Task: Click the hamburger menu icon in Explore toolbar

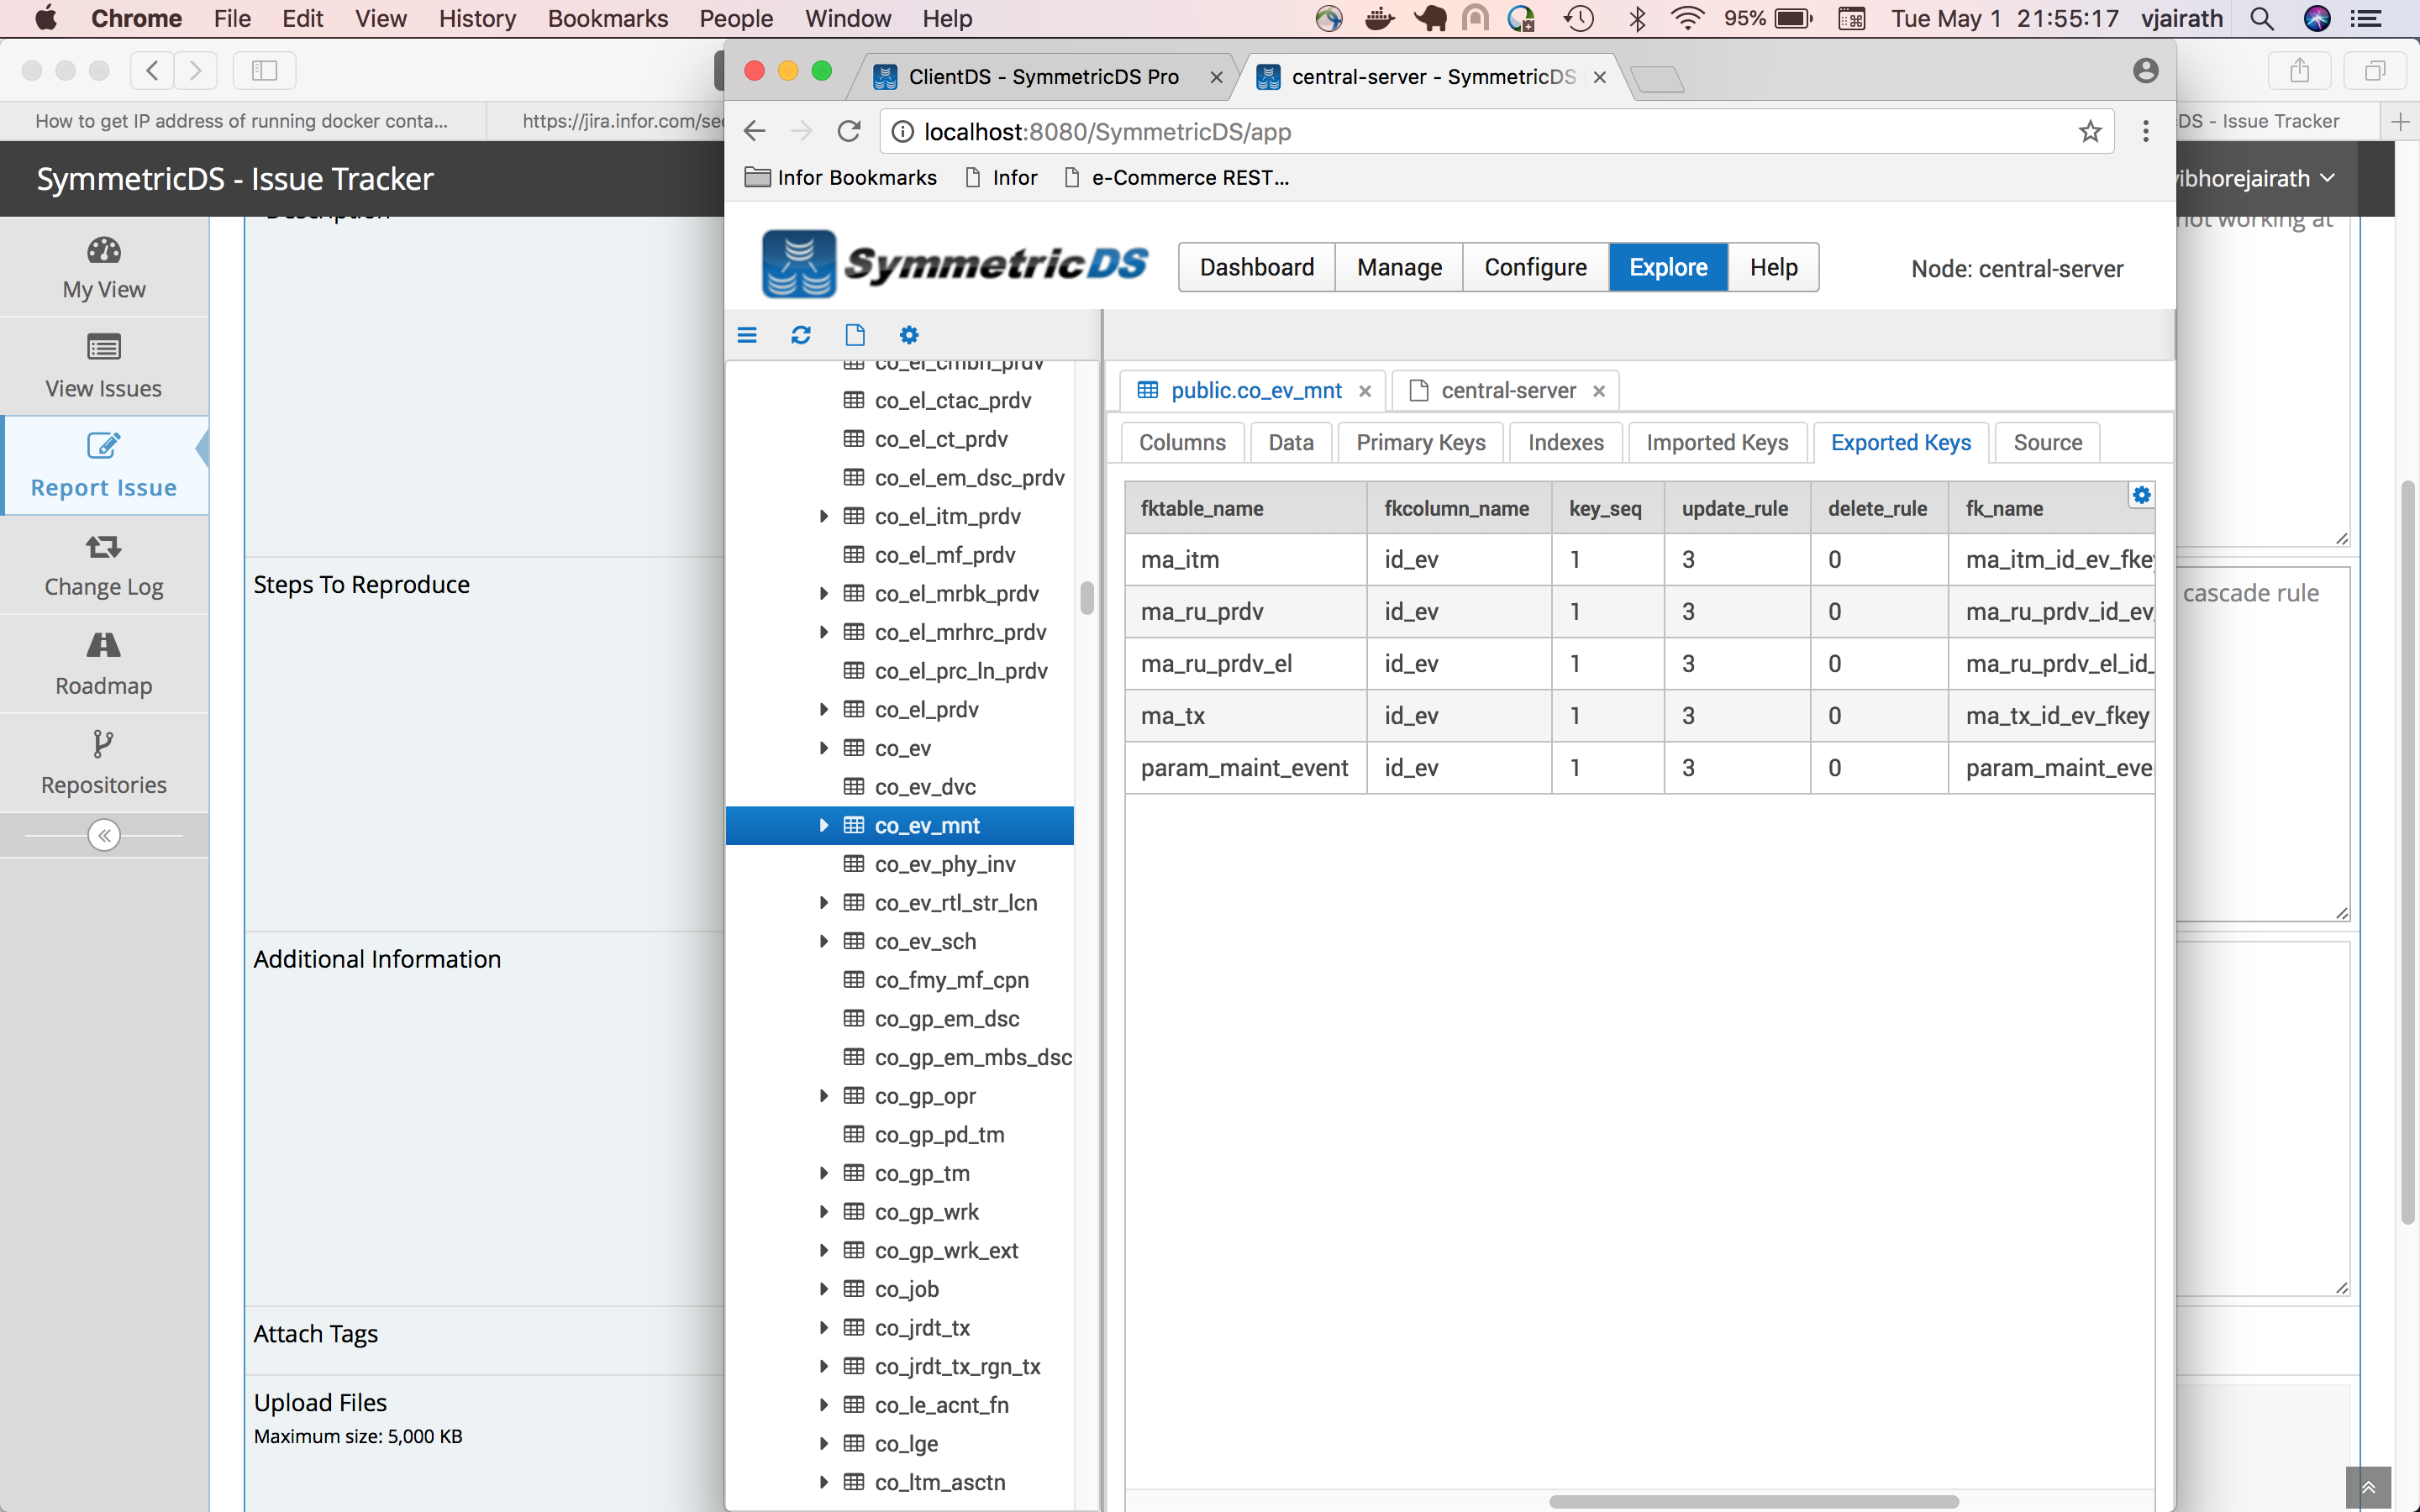Action: coord(747,335)
